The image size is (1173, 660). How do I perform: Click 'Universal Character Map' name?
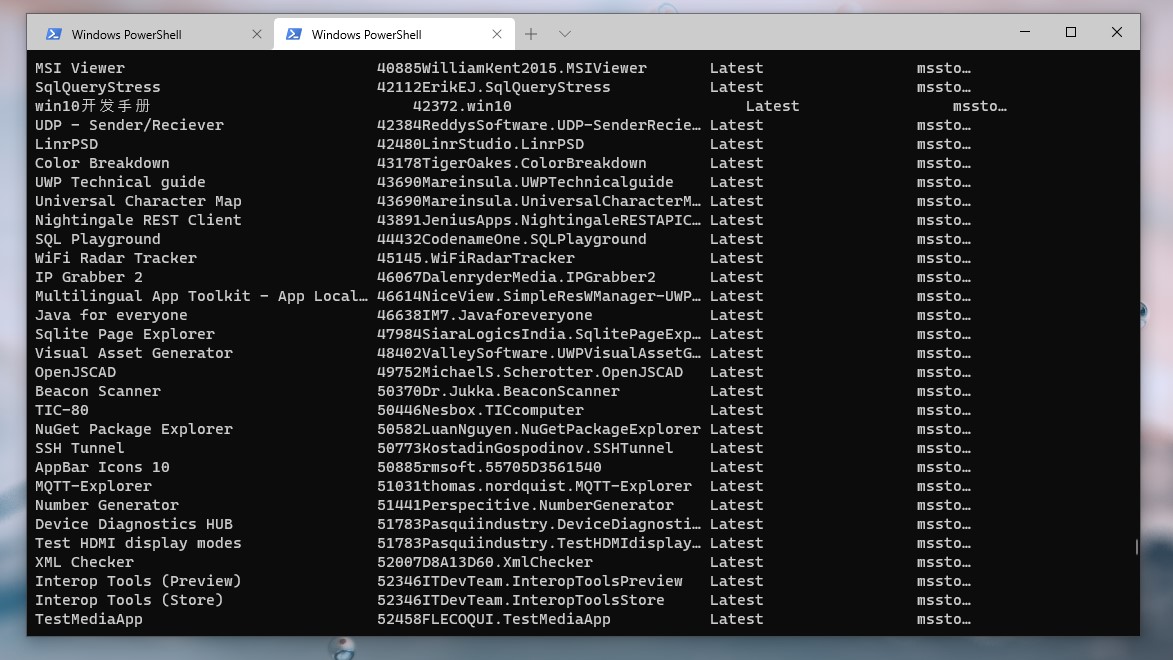pos(138,201)
